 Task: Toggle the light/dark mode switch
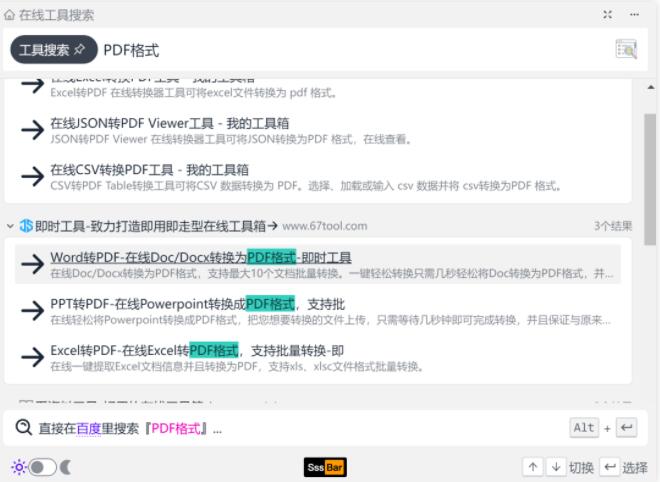(x=41, y=467)
